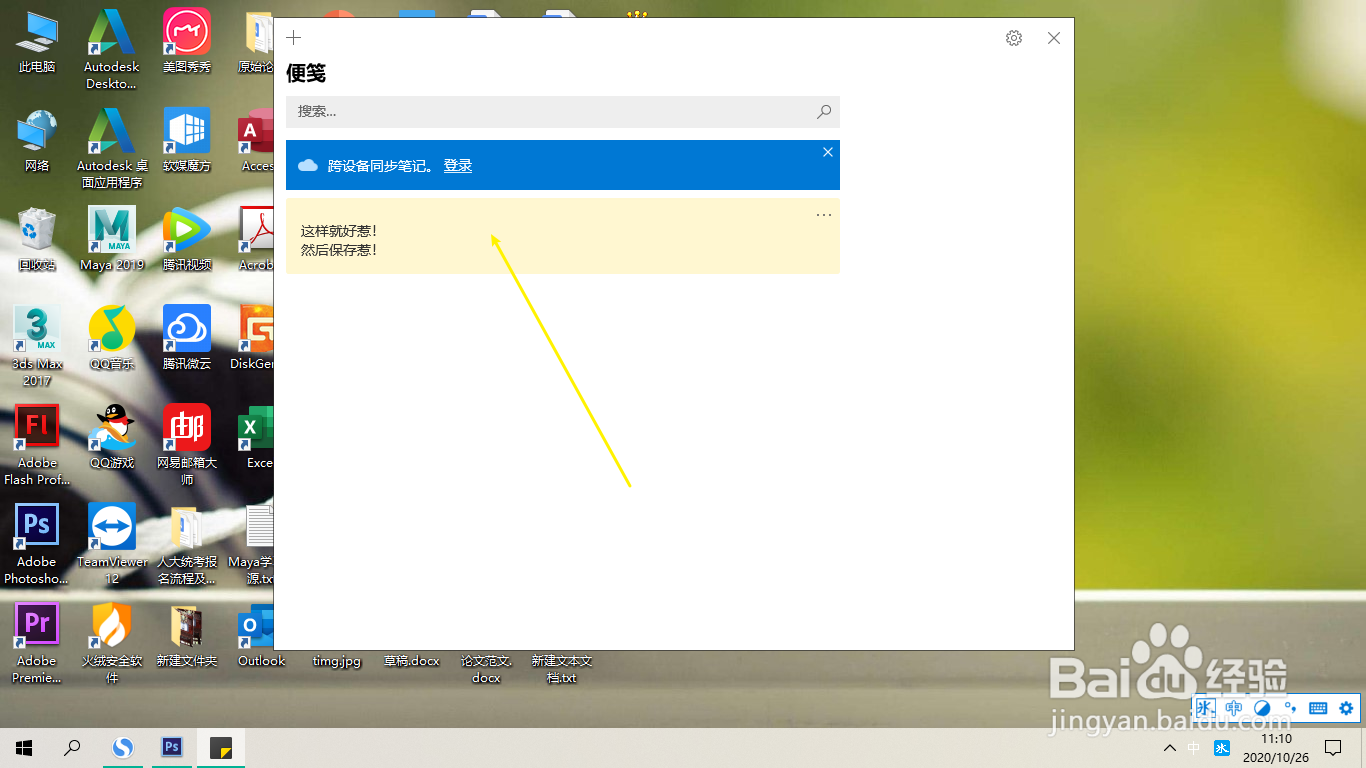Open Sticky Notes settings via the gear icon

(x=1013, y=37)
